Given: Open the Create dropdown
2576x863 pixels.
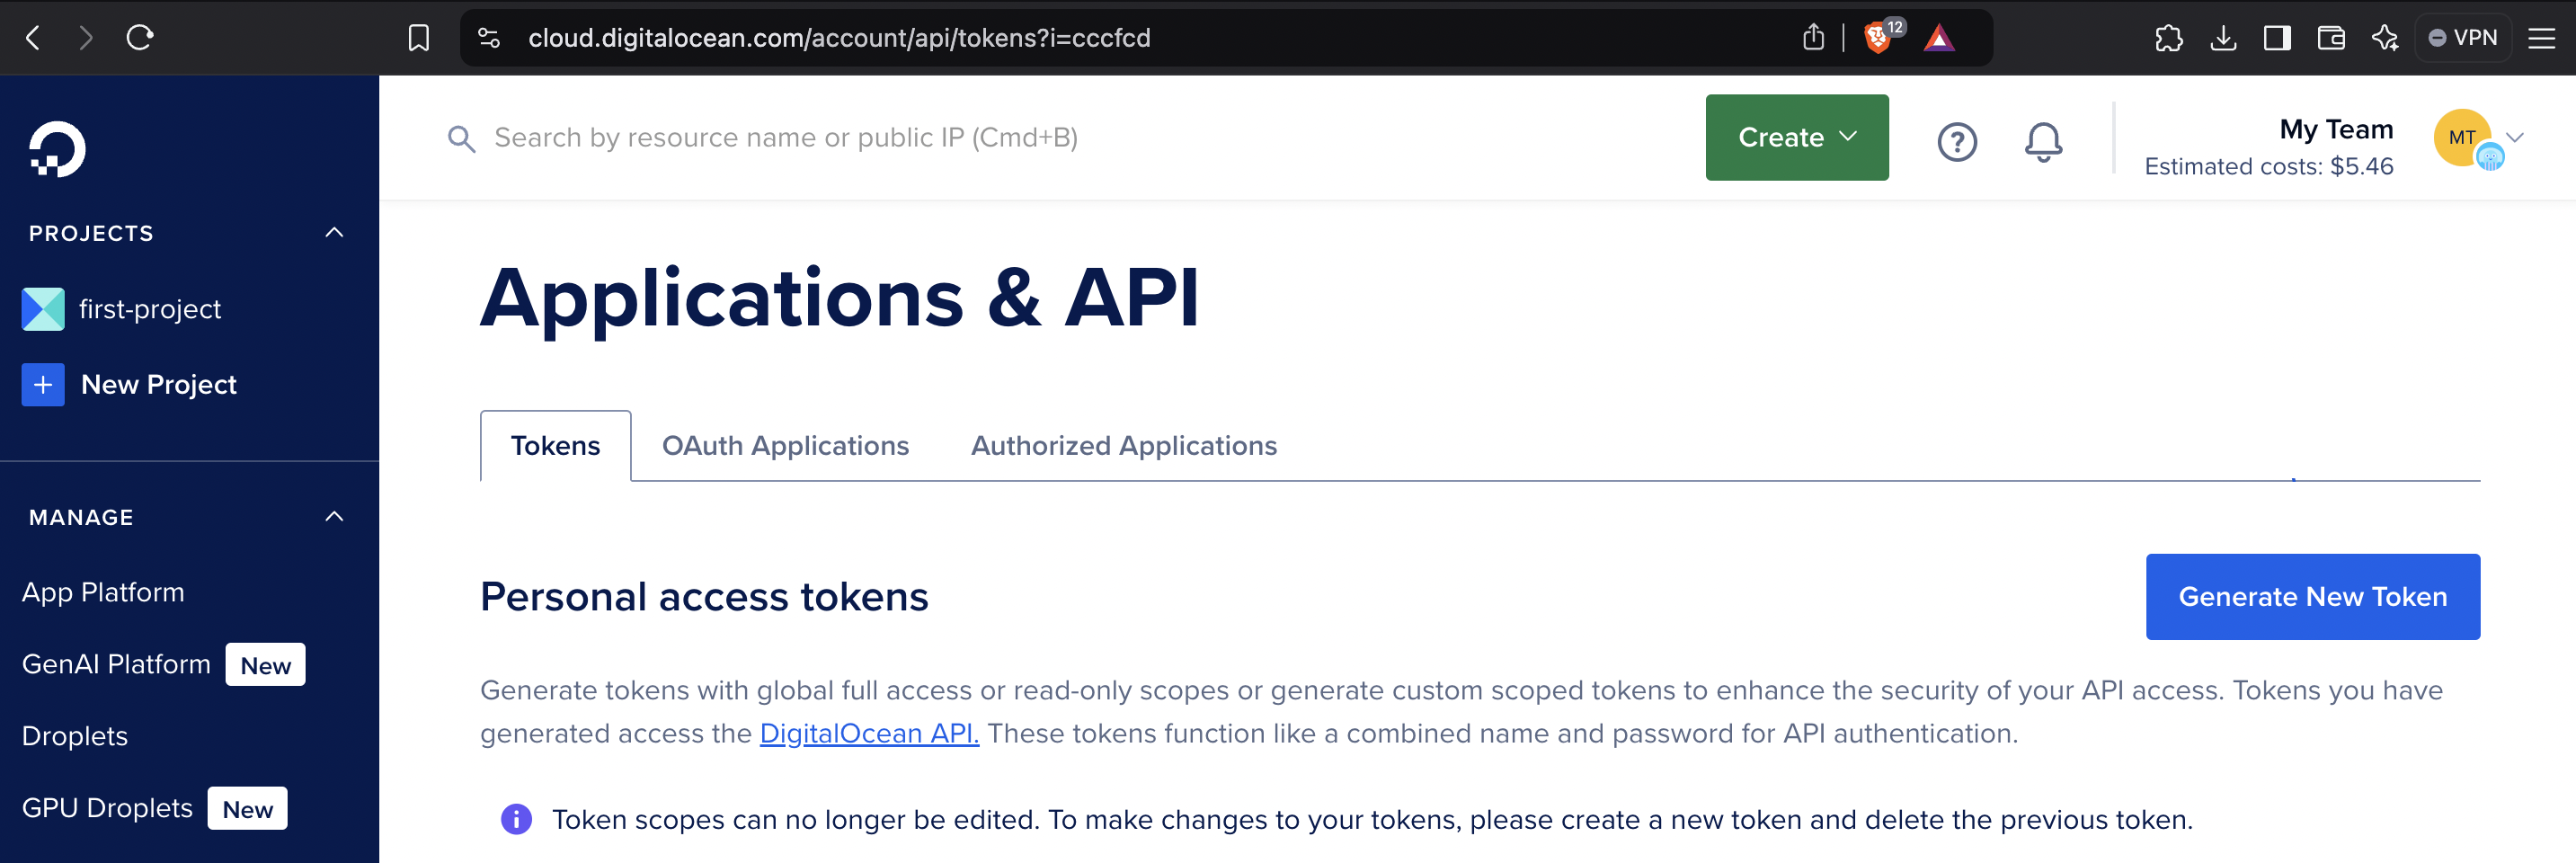Looking at the screenshot, I should 1796,137.
